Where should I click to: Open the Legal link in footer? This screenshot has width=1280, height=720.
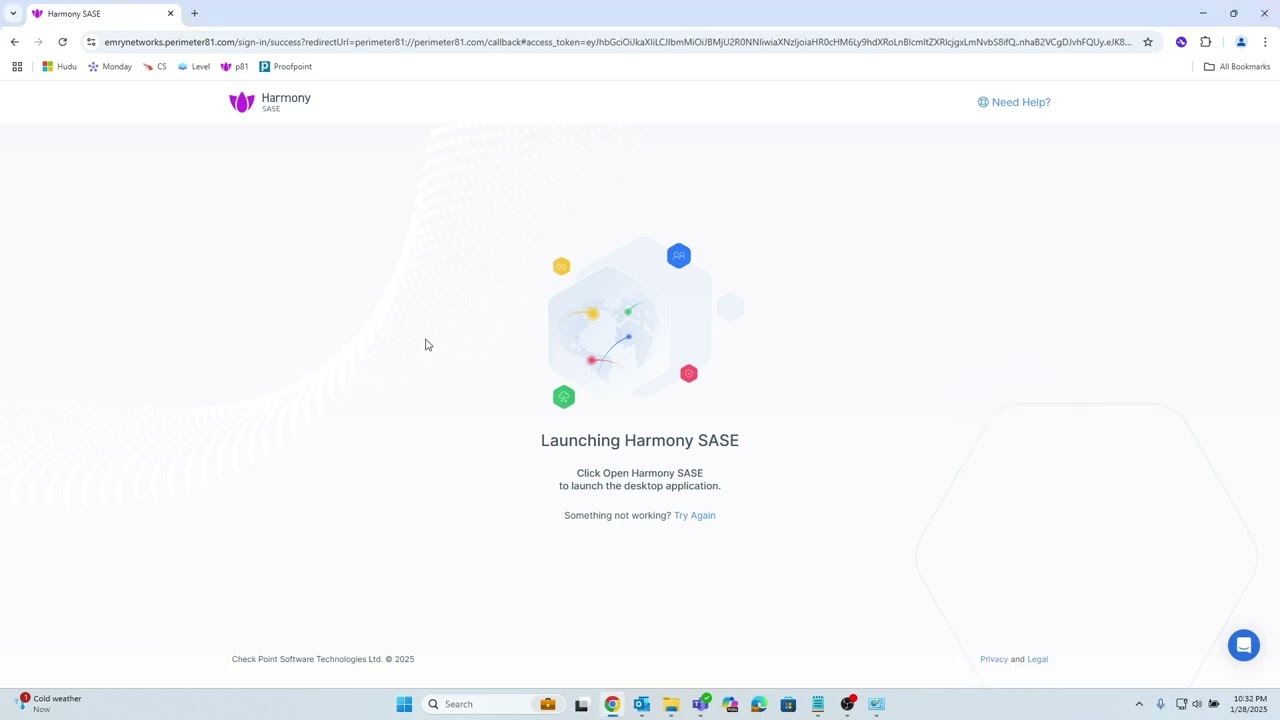tap(1037, 660)
